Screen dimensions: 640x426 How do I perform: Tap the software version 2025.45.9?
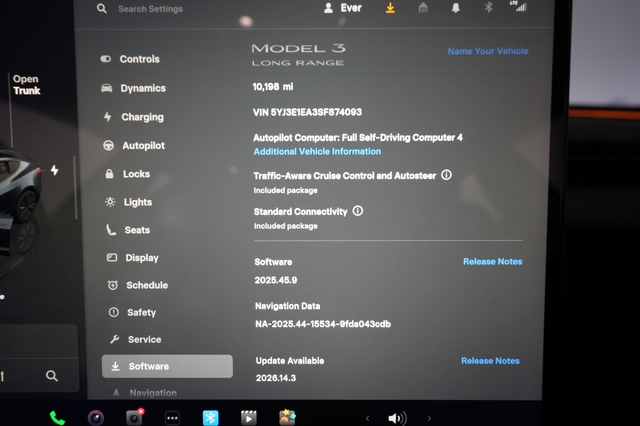(276, 280)
